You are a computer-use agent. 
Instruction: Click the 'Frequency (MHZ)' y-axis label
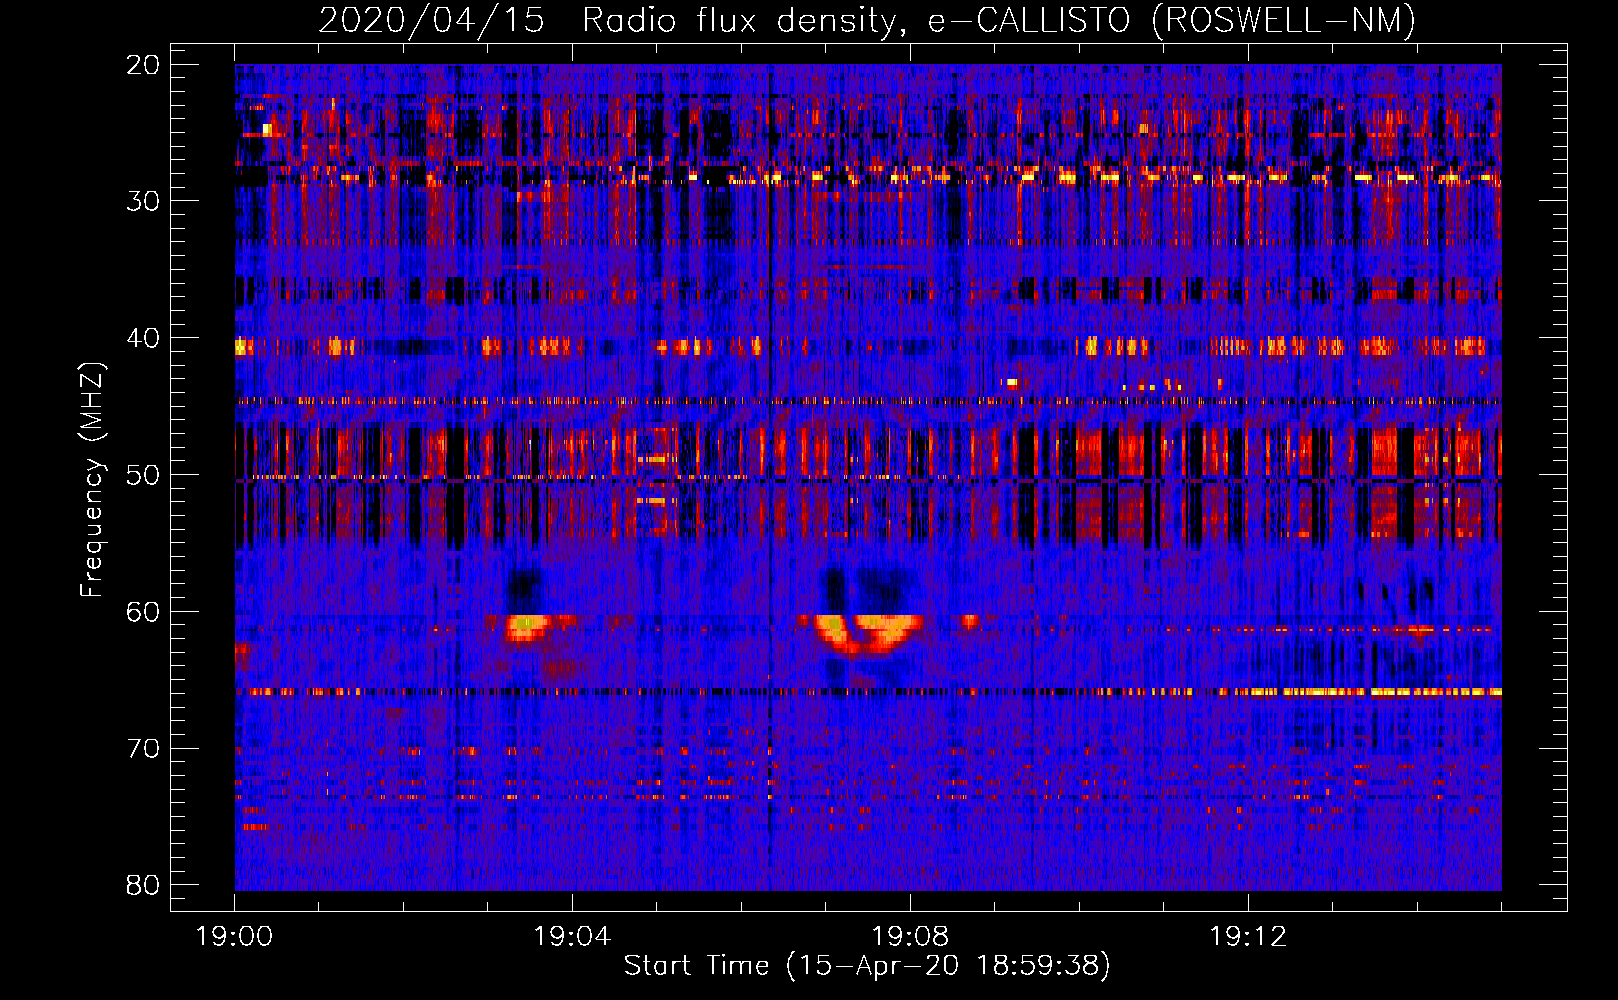point(92,479)
